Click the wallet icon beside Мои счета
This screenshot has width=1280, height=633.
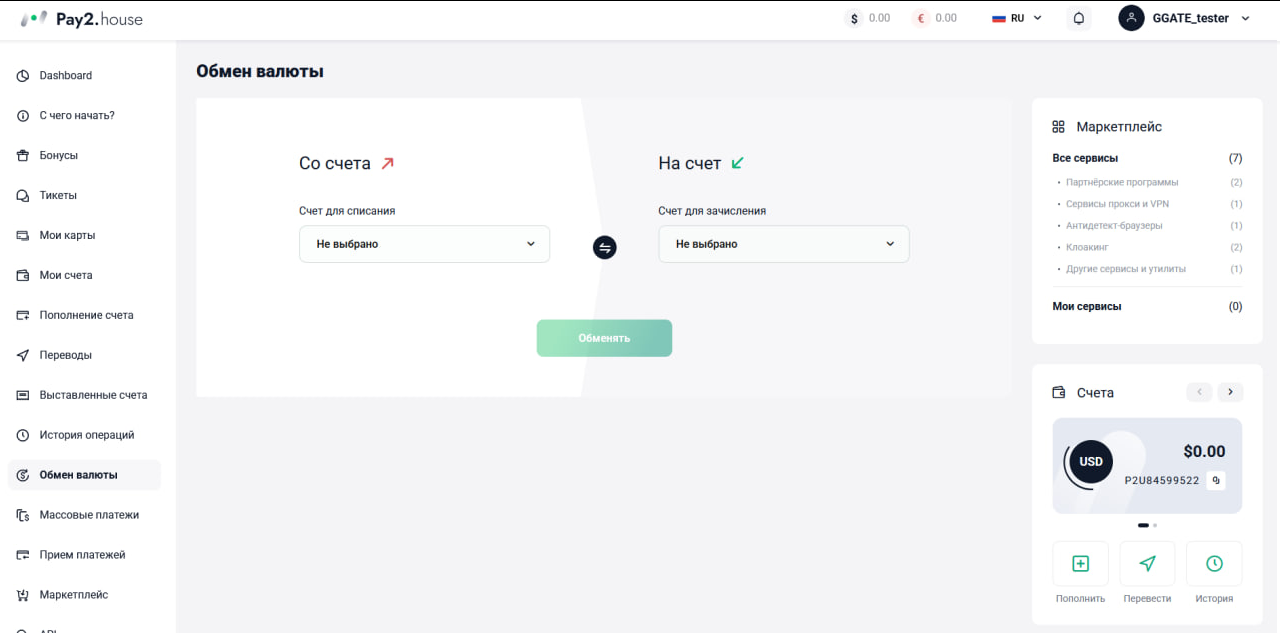coord(23,276)
